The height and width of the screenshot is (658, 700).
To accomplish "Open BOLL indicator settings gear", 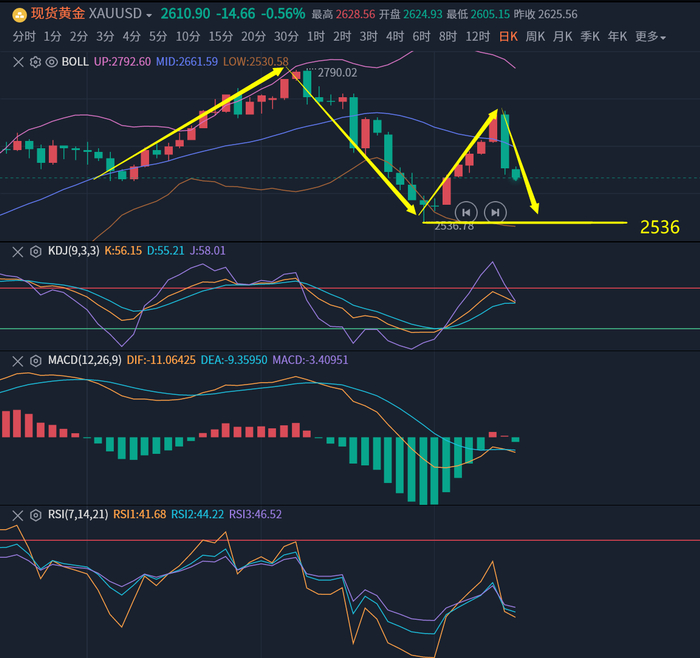I will click(x=35, y=62).
